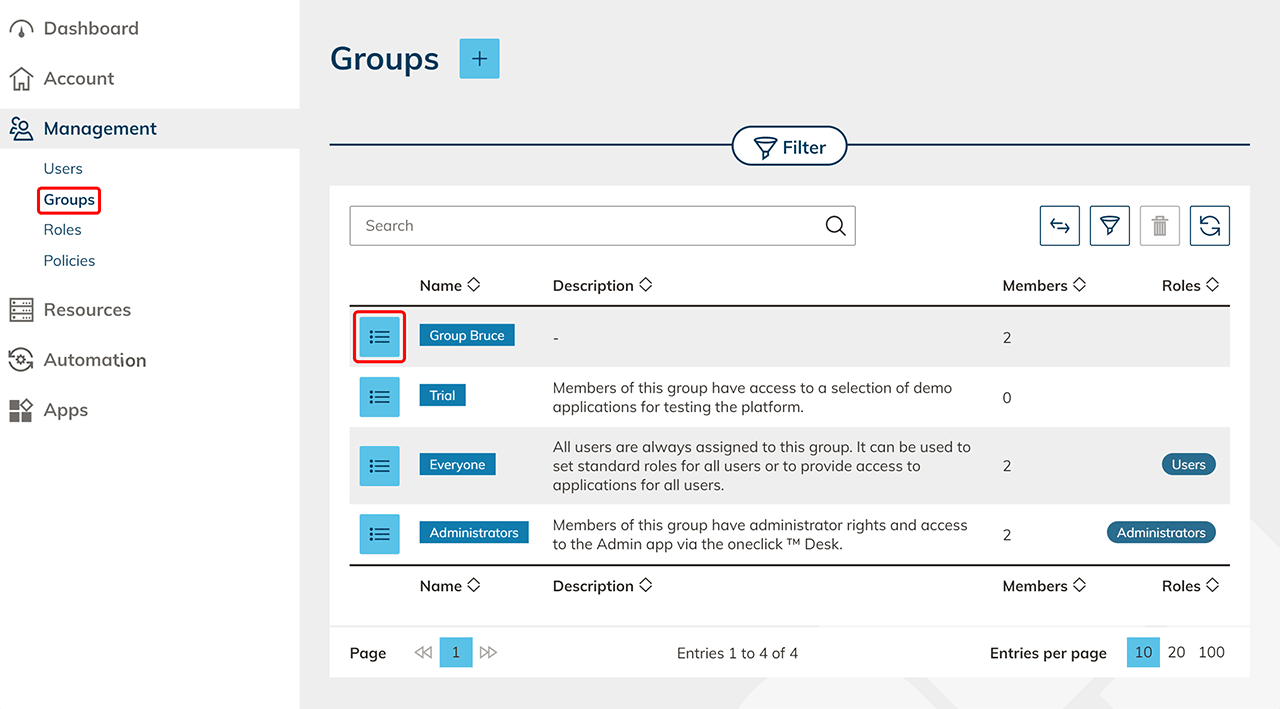
Task: Click the double-arrow column toggle icon
Action: tap(1059, 226)
